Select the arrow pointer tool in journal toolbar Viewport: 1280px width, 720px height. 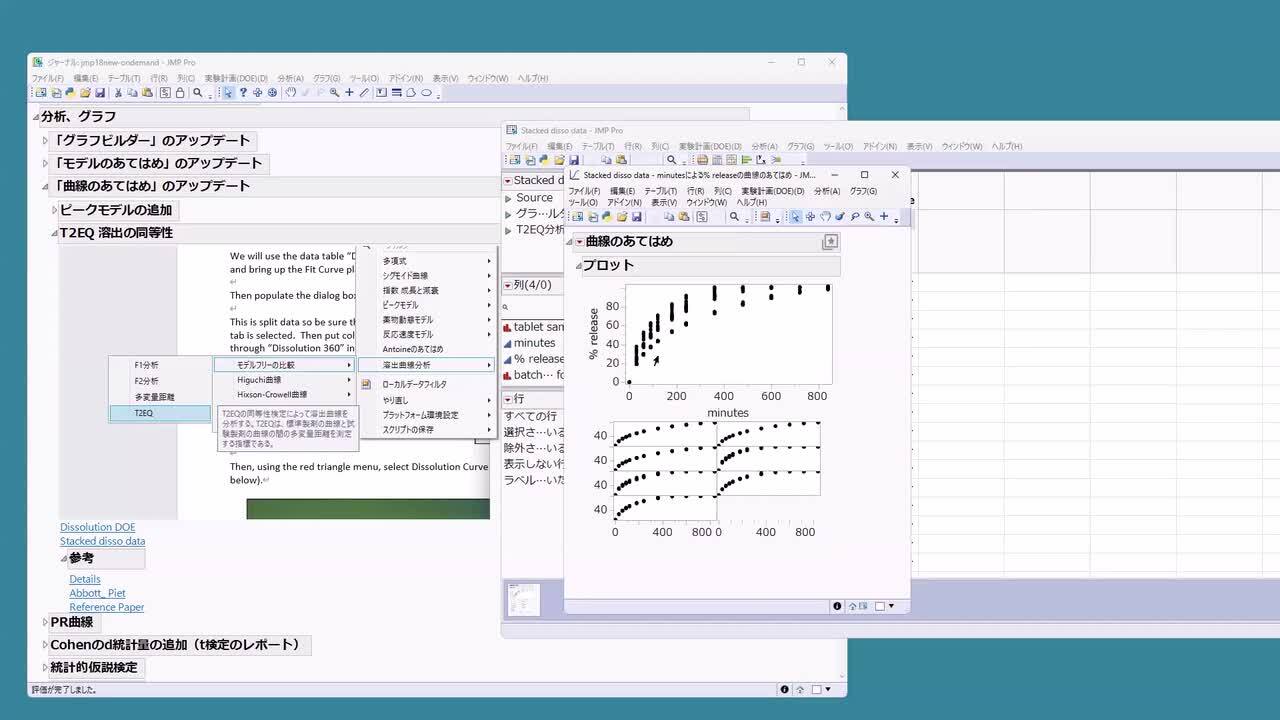[227, 92]
